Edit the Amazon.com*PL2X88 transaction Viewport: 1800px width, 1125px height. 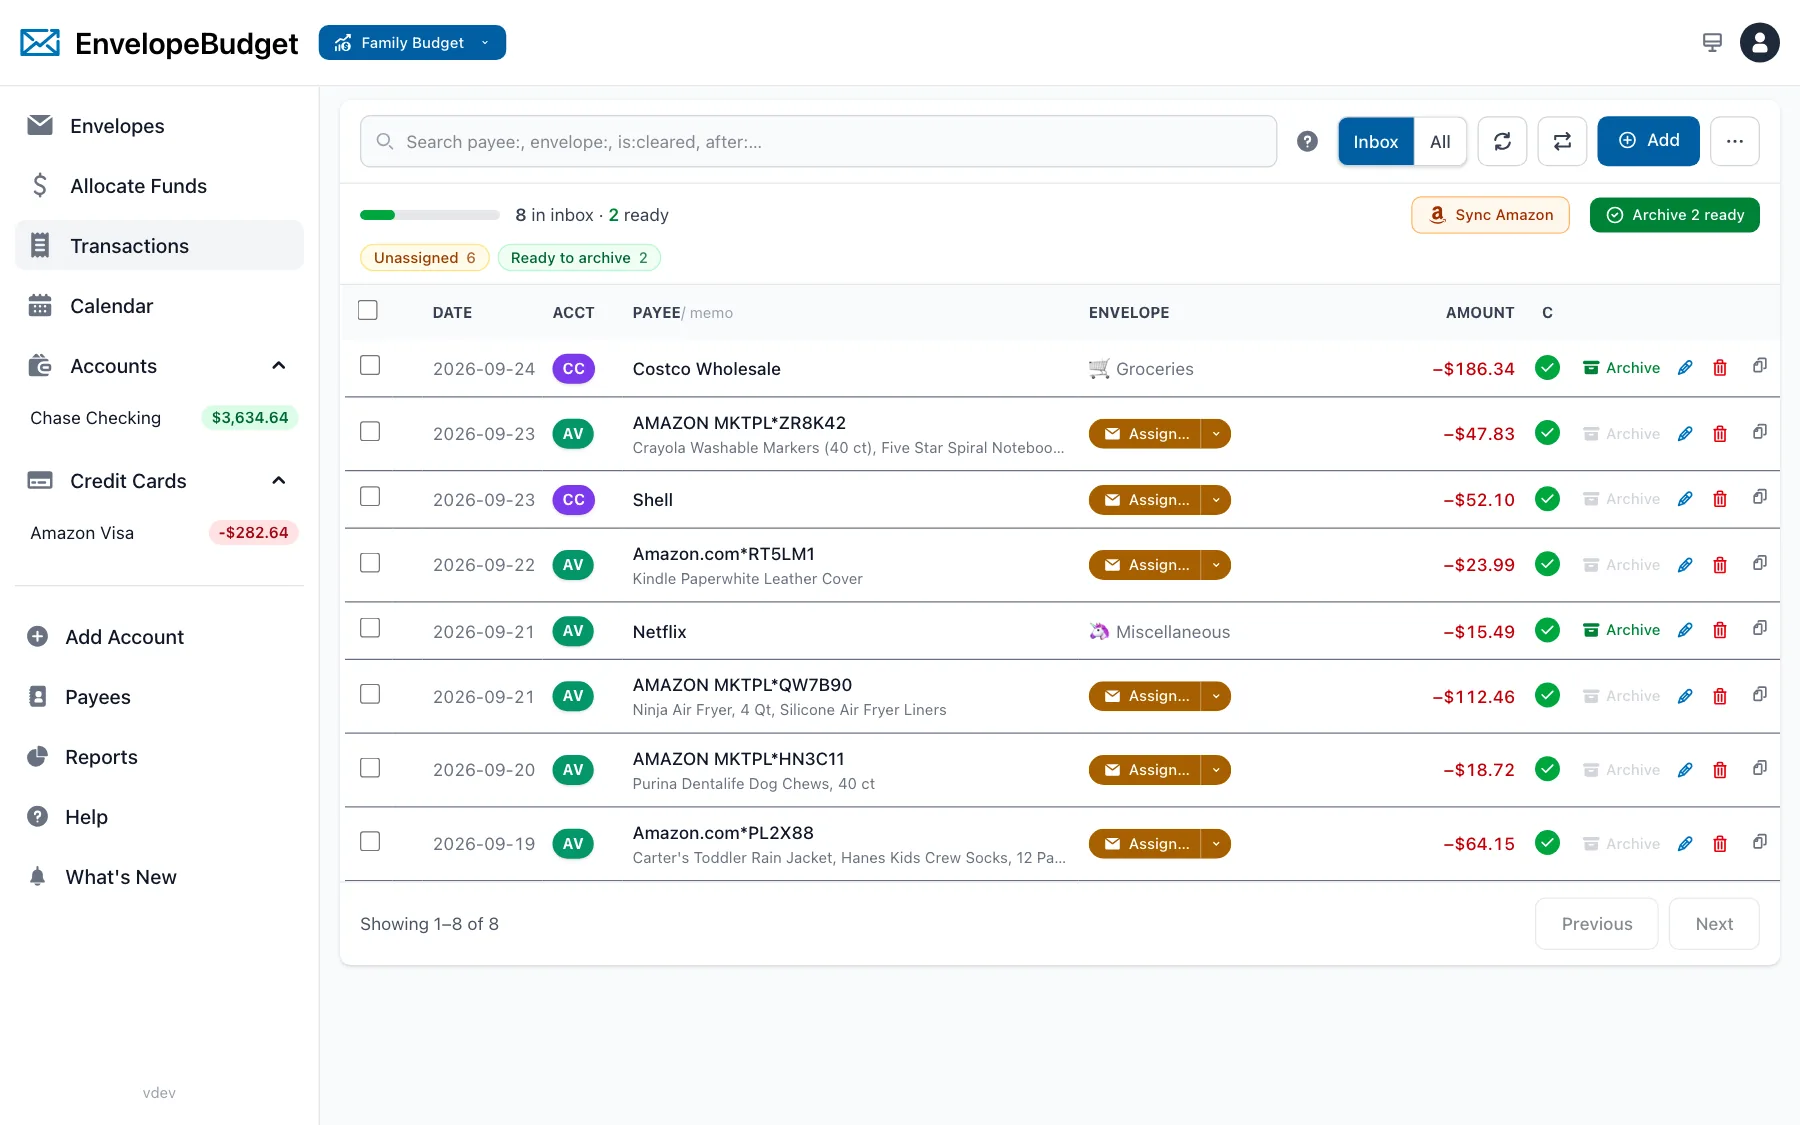(1685, 844)
